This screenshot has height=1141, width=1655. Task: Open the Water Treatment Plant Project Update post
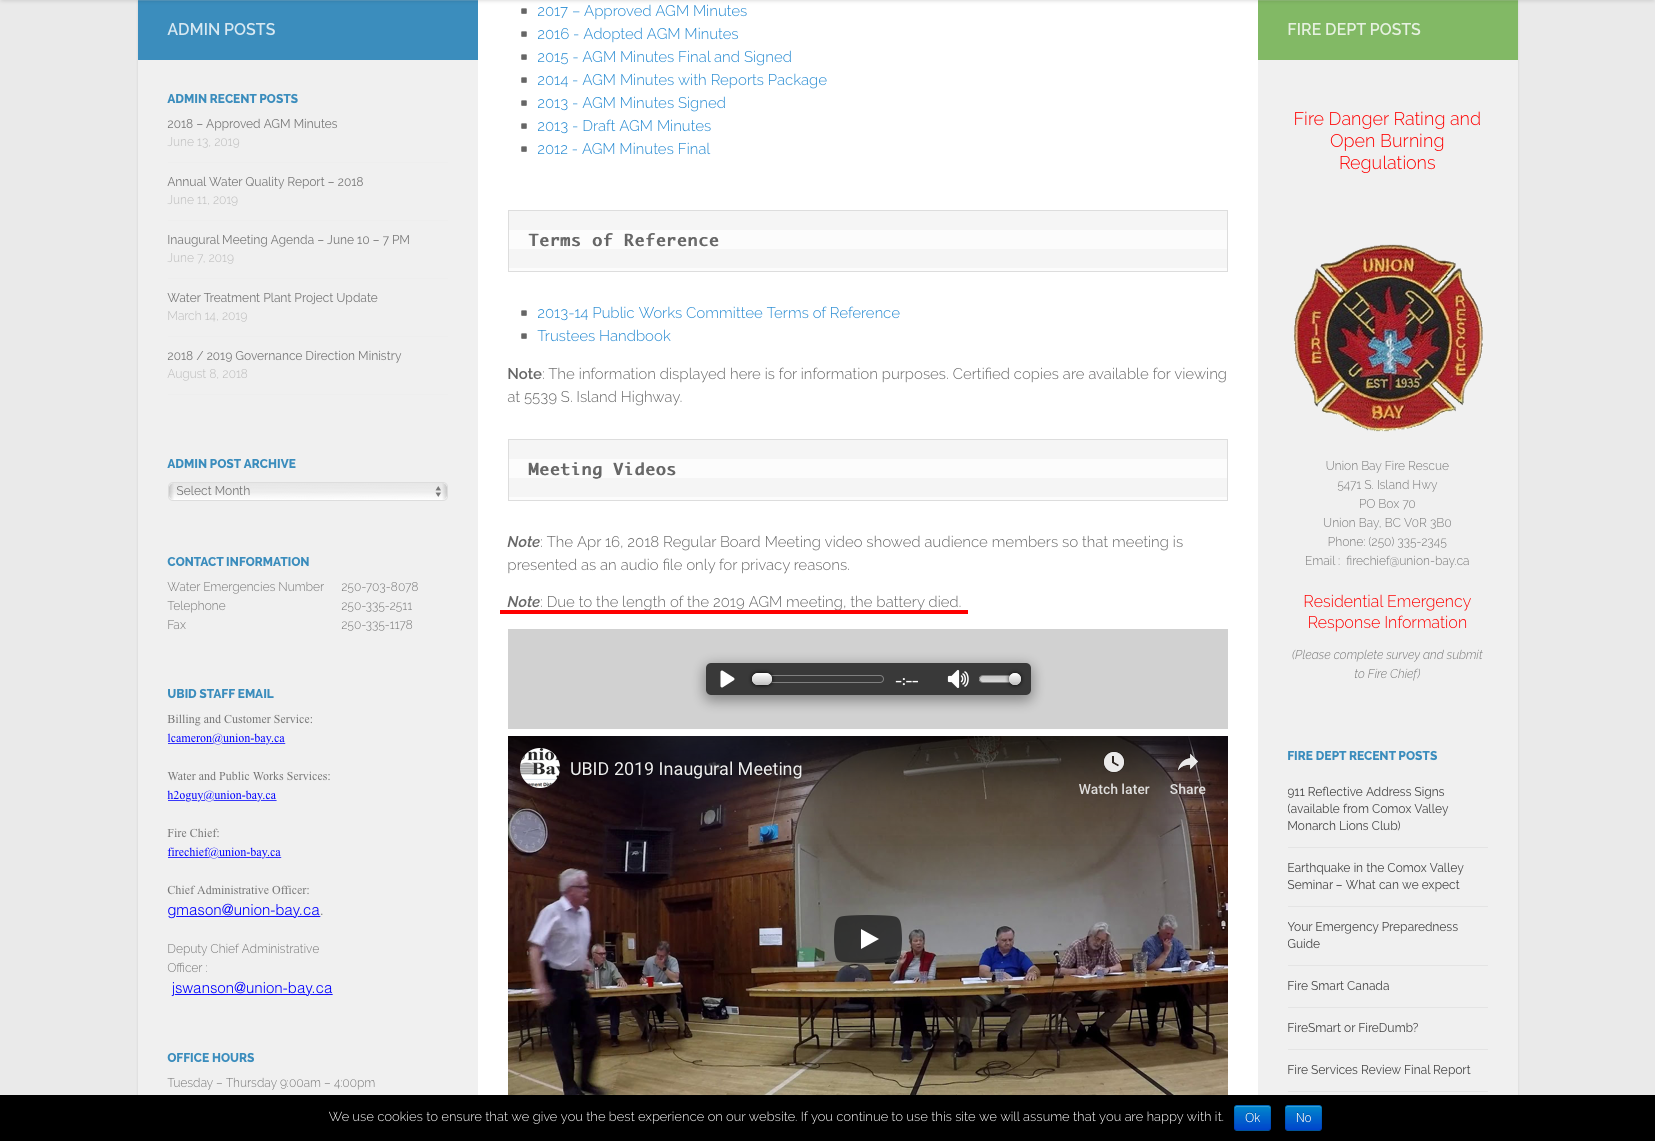(x=272, y=297)
